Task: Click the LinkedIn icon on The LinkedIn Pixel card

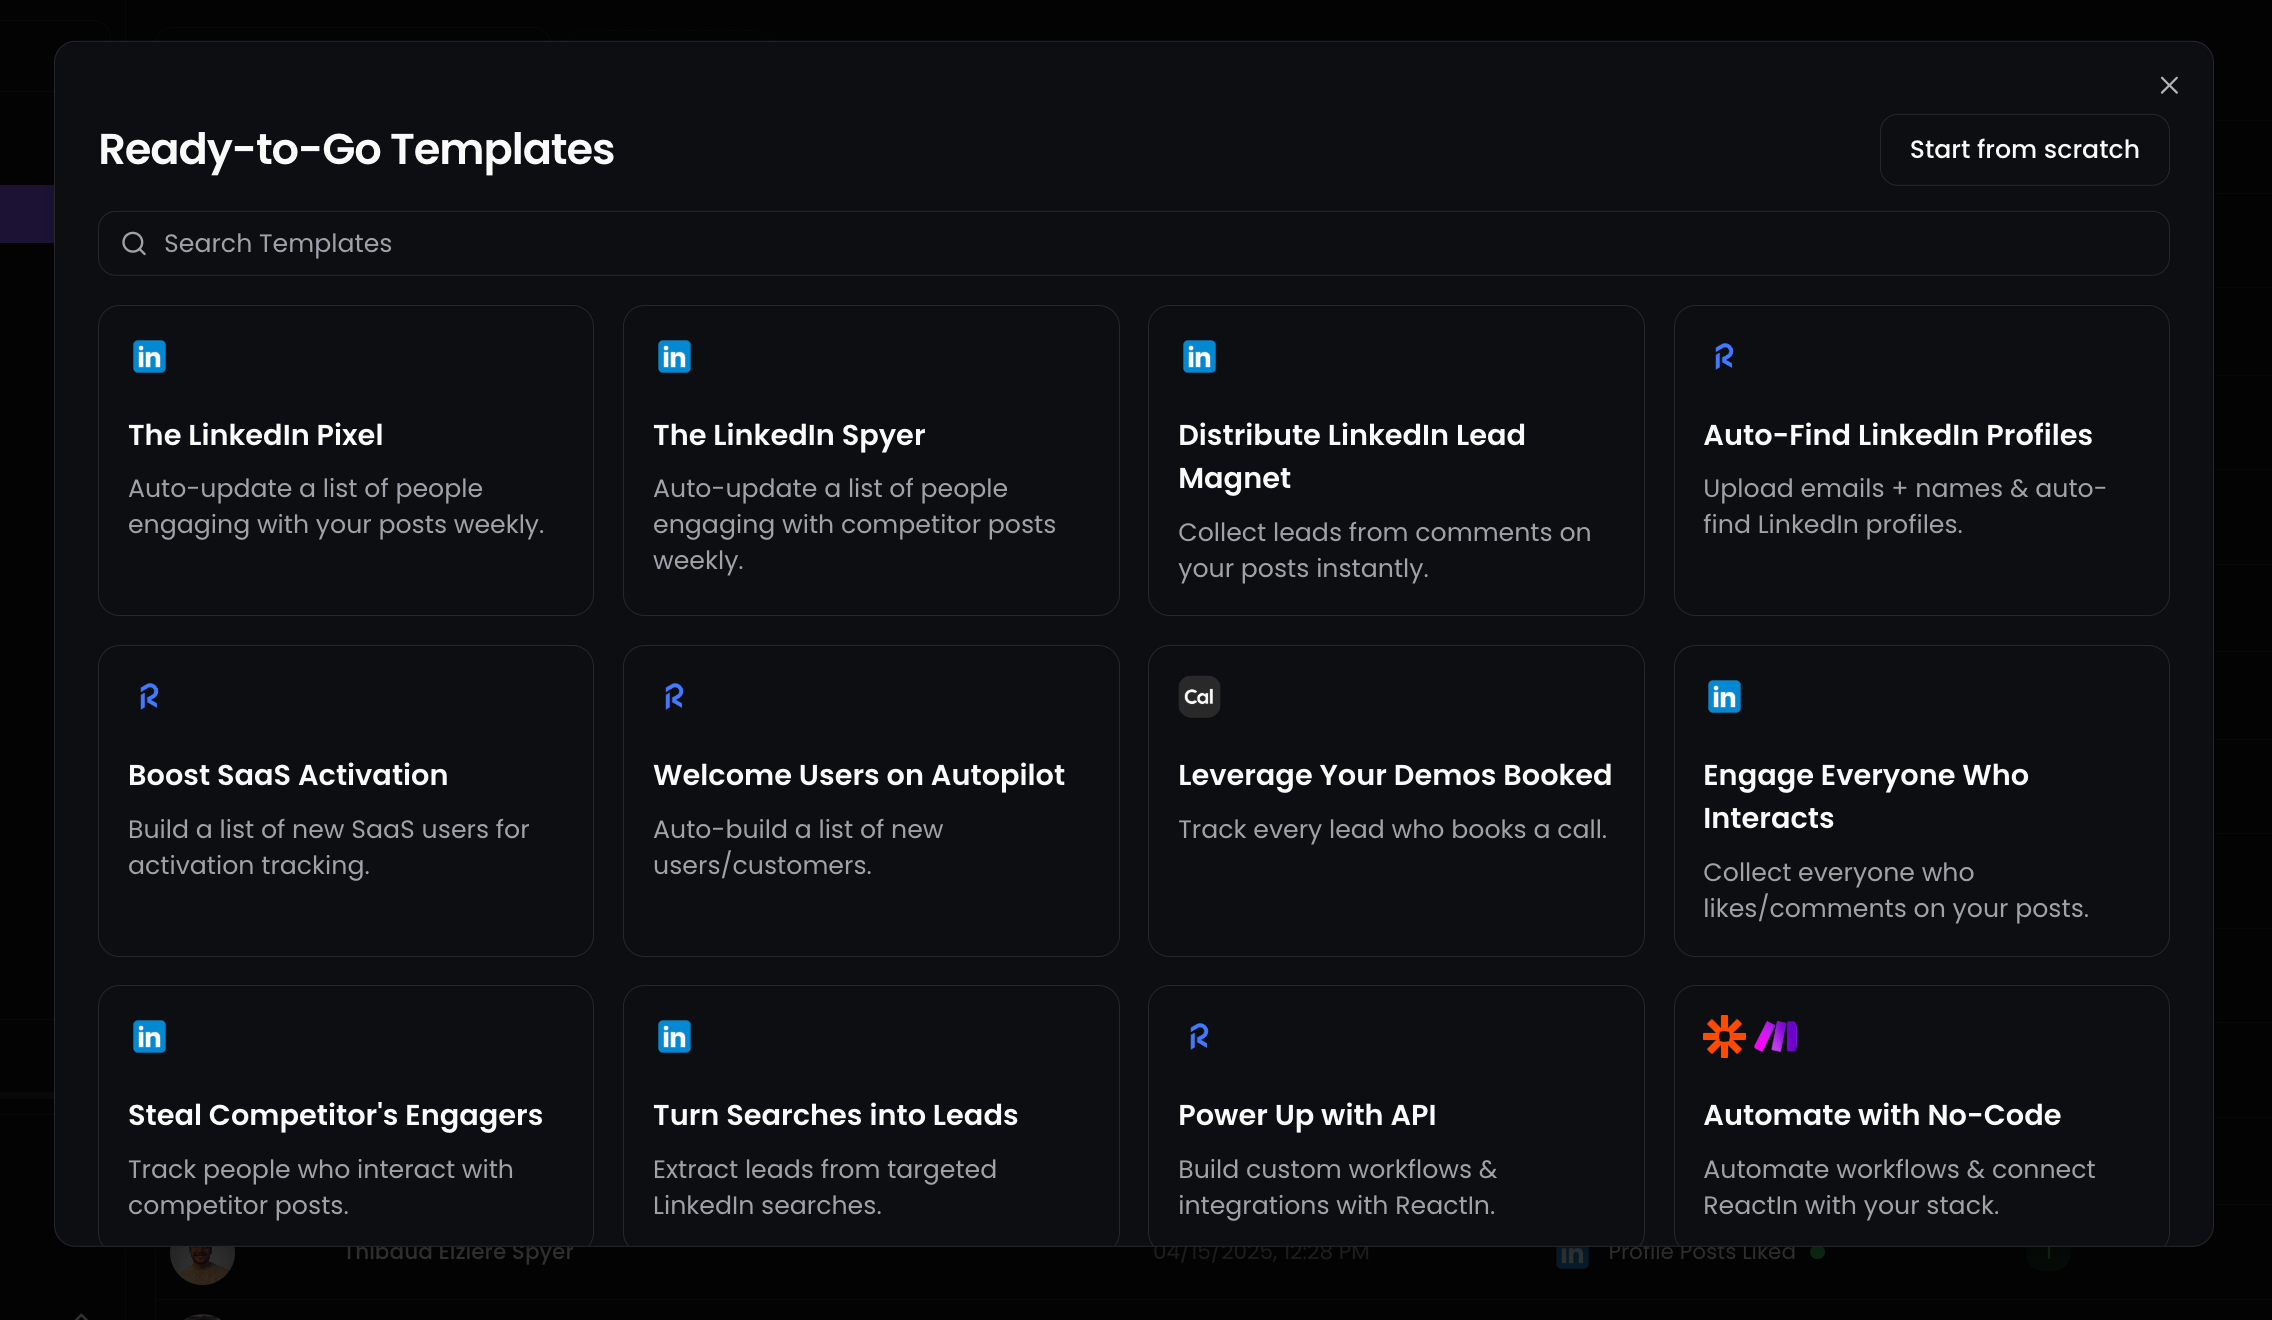Action: pyautogui.click(x=149, y=357)
